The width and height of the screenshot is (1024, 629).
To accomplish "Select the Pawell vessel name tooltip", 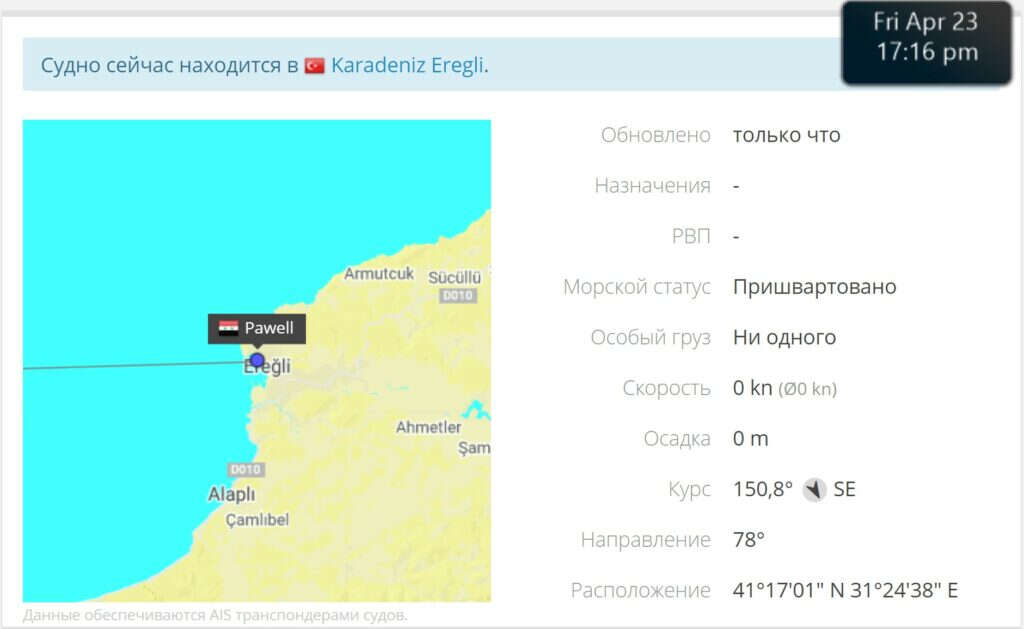I will [257, 329].
